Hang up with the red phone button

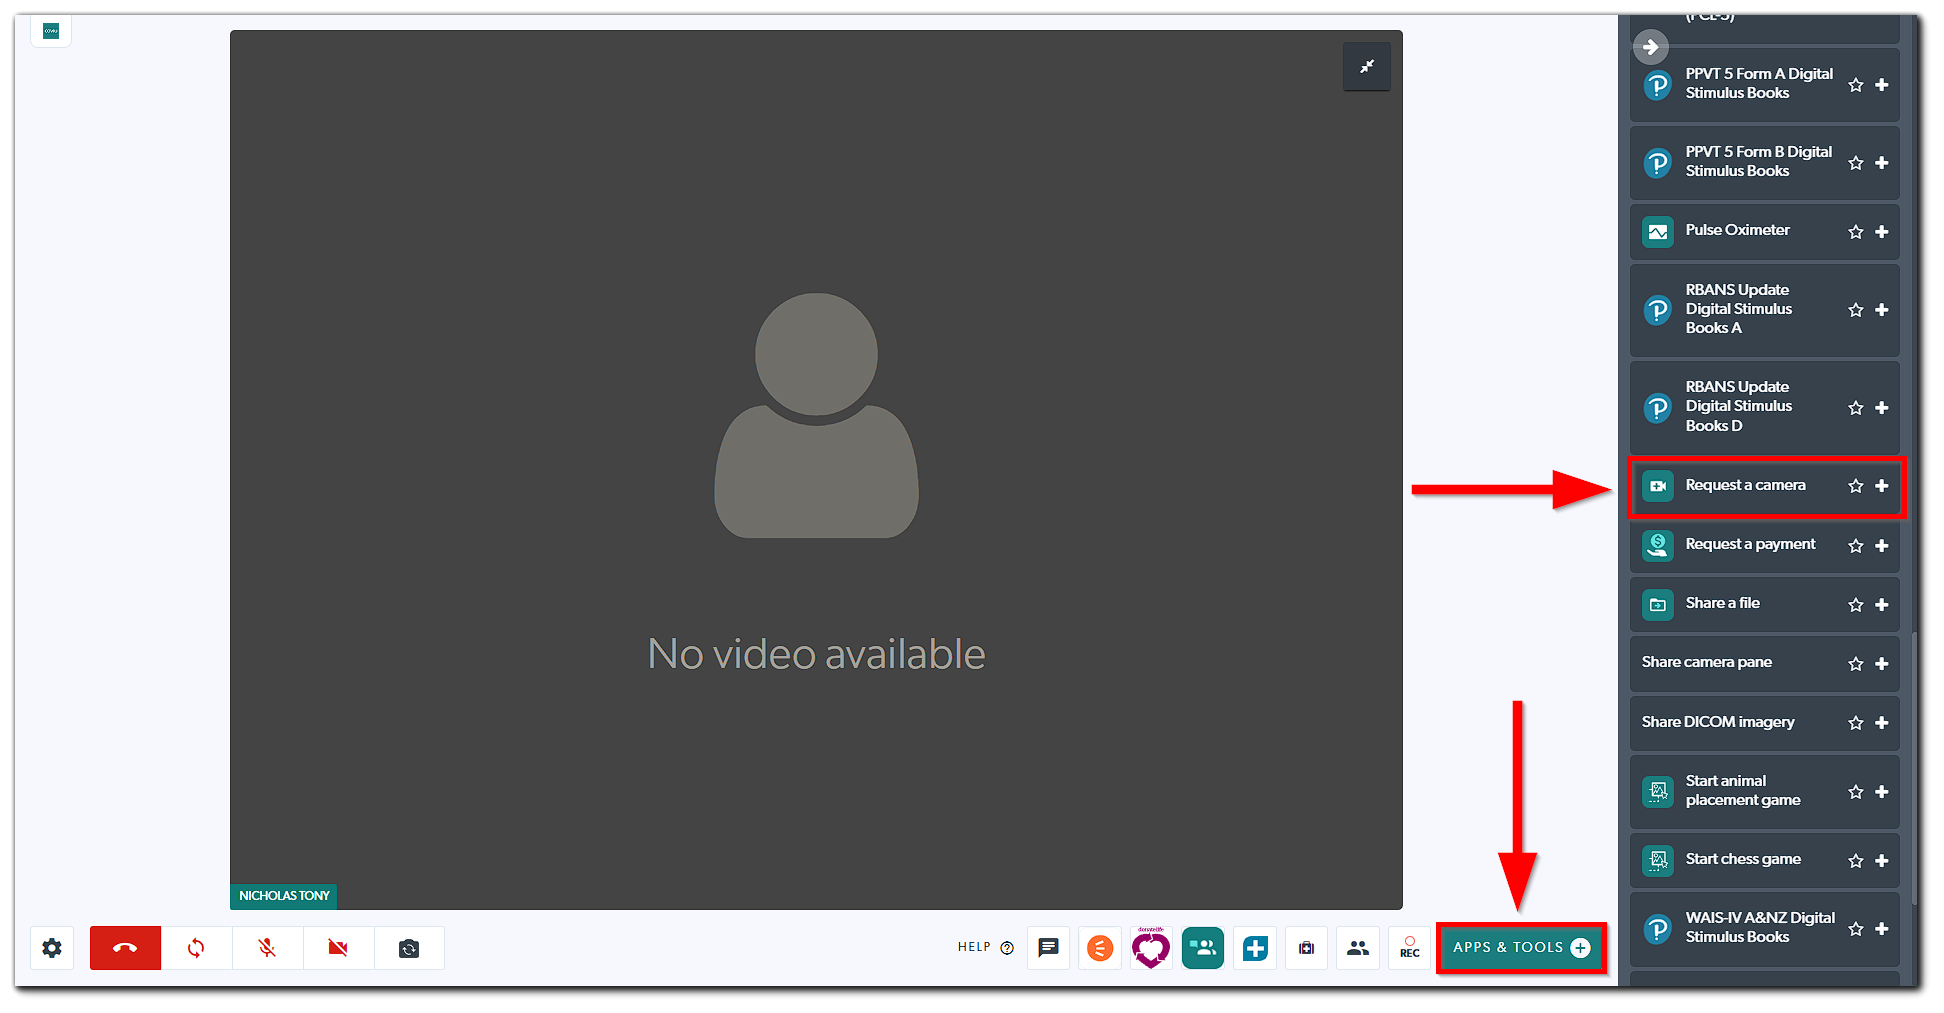click(x=125, y=948)
